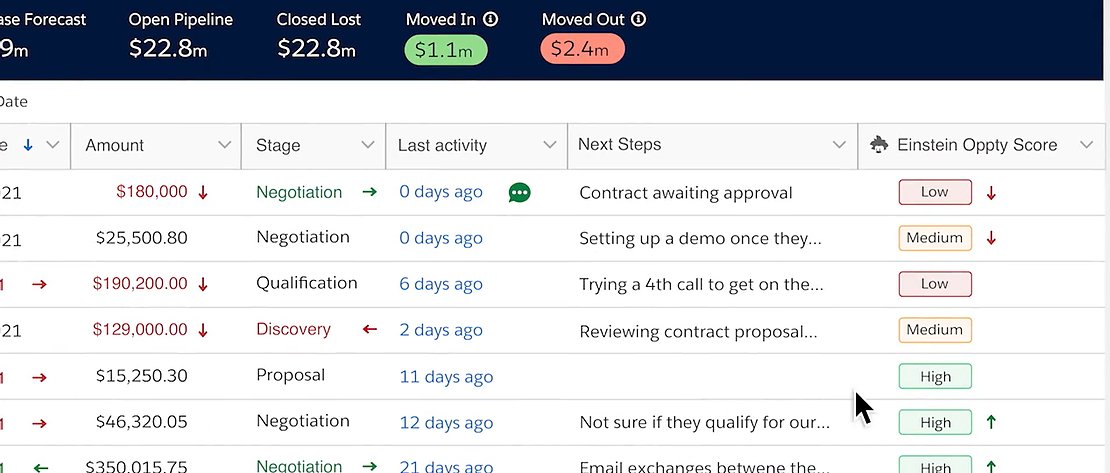Expand the Next Steps column menu
This screenshot has width=1110, height=473.
pos(840,146)
